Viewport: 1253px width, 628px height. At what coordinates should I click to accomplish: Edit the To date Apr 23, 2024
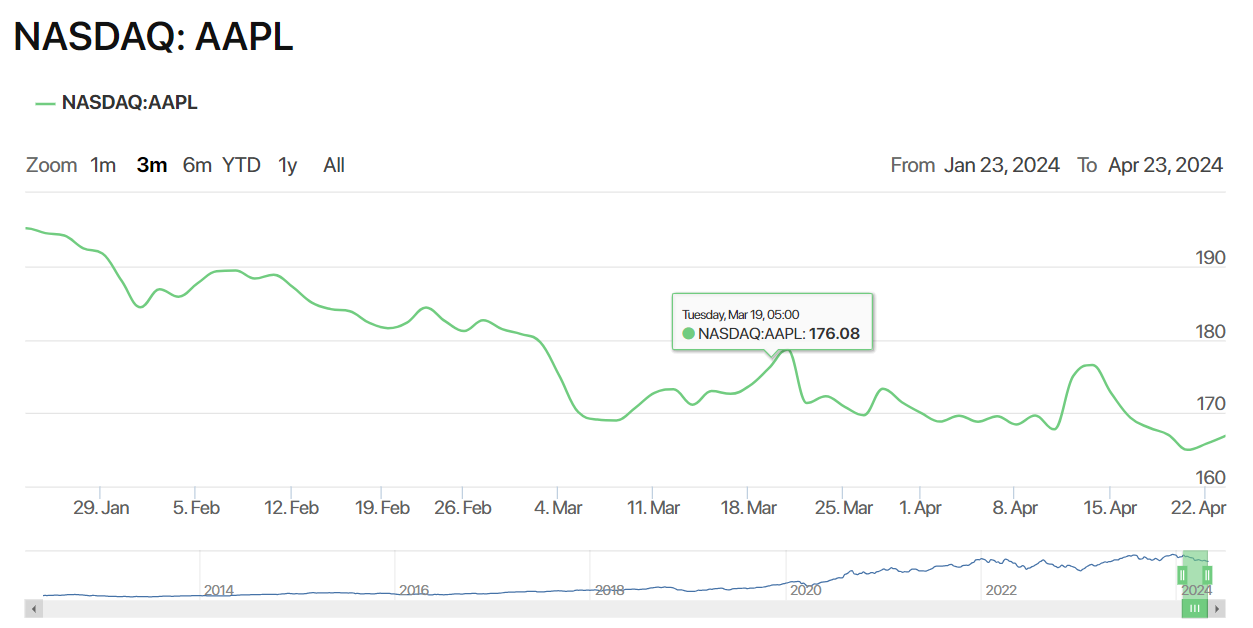tap(1166, 165)
